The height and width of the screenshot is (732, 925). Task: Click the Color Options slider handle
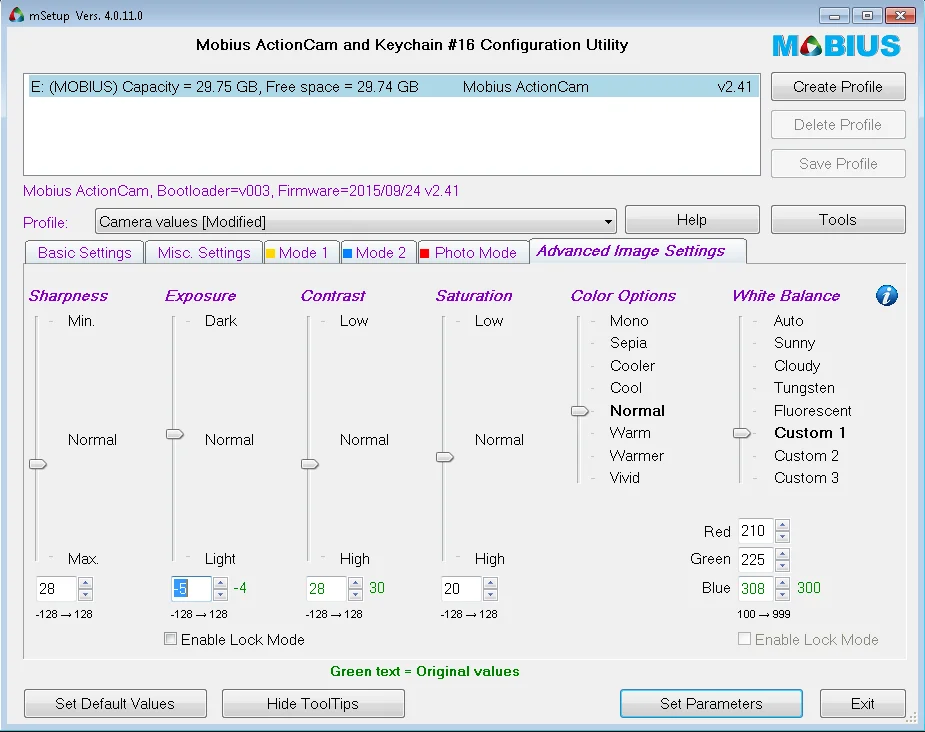point(580,411)
